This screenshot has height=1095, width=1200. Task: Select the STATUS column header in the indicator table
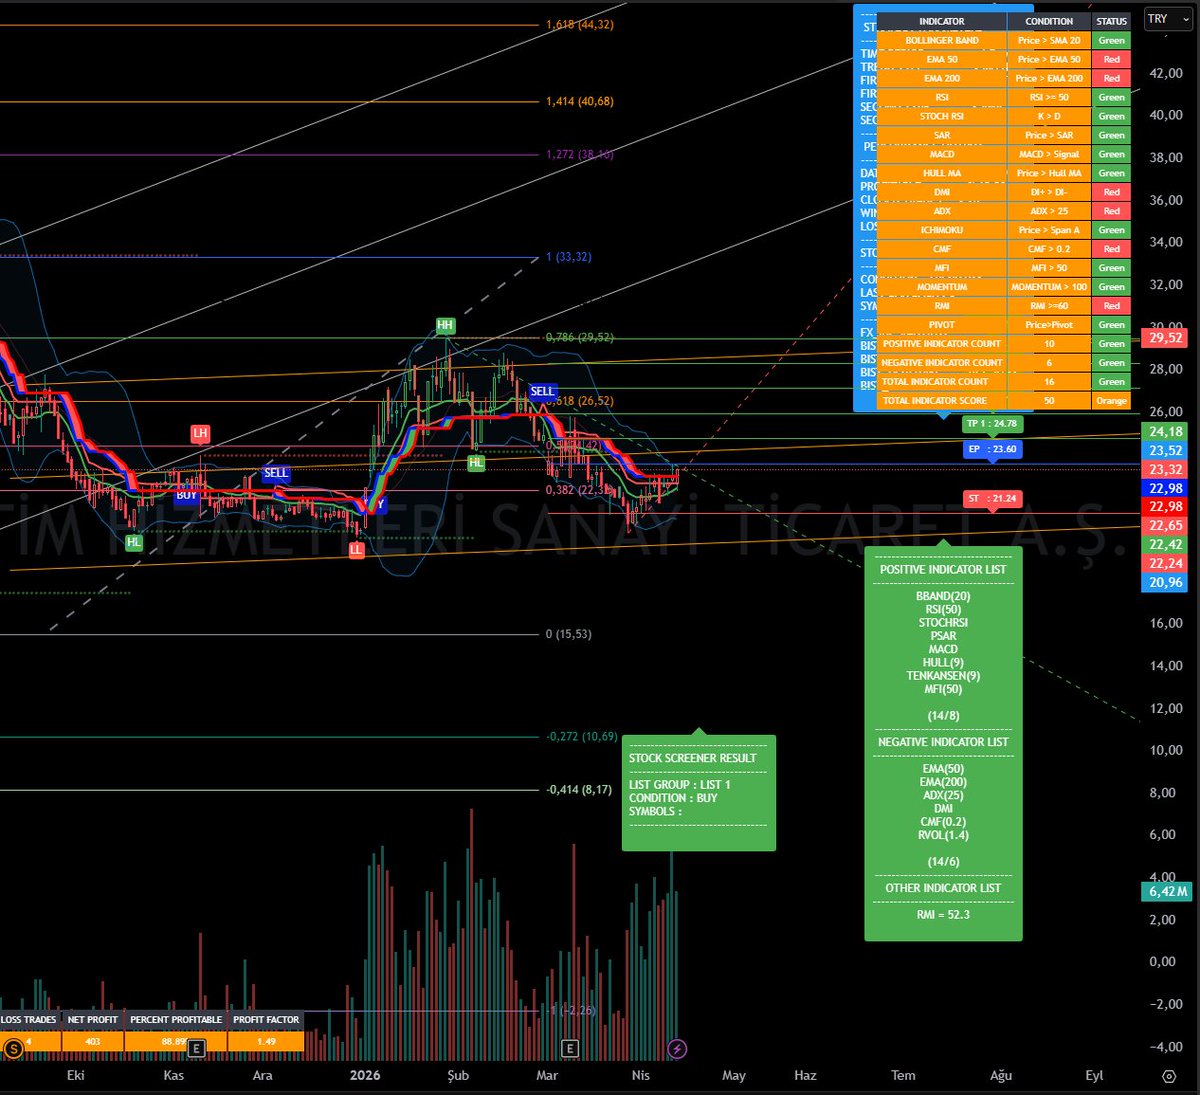[x=1110, y=20]
